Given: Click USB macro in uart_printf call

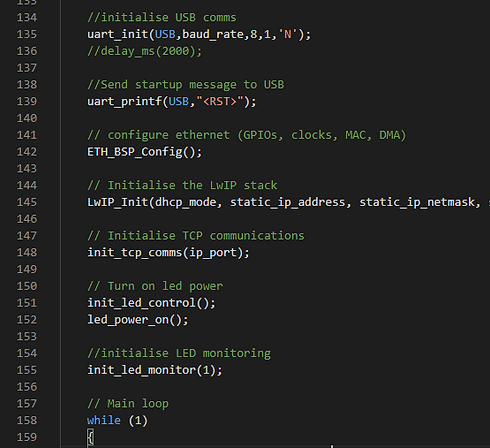Looking at the screenshot, I should pos(179,101).
